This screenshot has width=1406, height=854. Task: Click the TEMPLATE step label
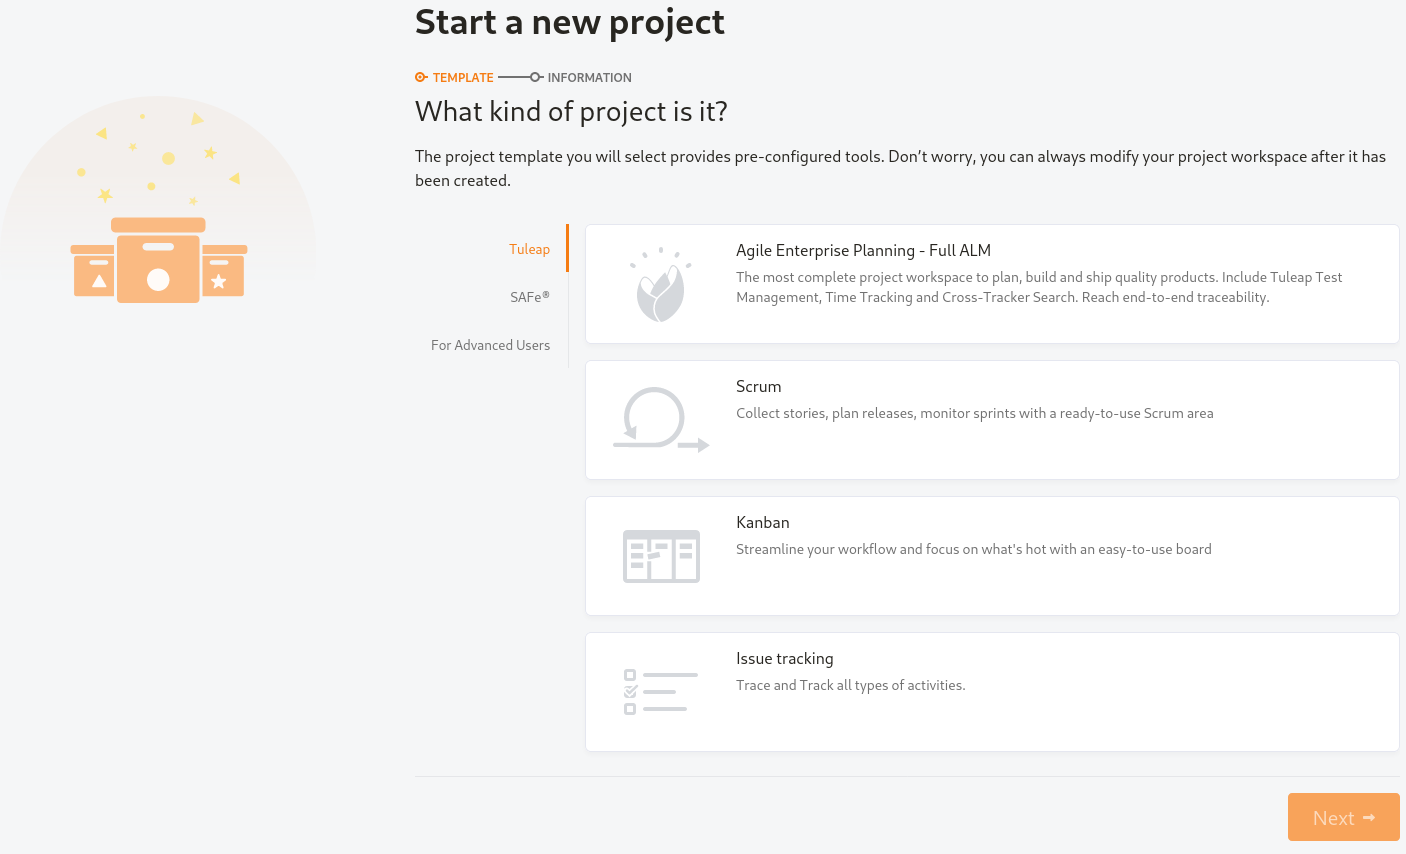(x=463, y=77)
